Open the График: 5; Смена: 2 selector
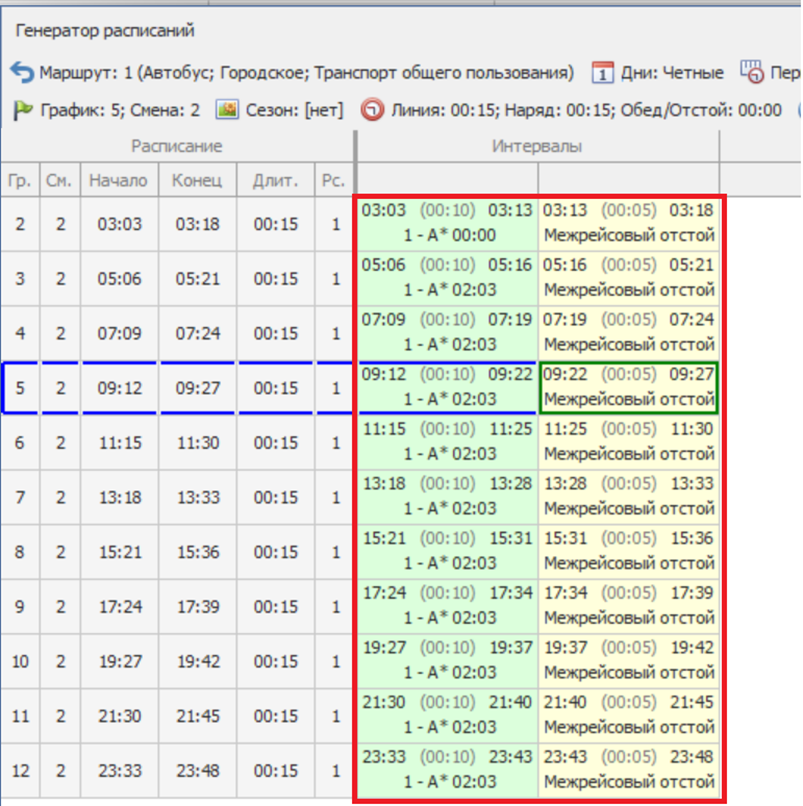Viewport: 803px width, 806px height. point(120,110)
